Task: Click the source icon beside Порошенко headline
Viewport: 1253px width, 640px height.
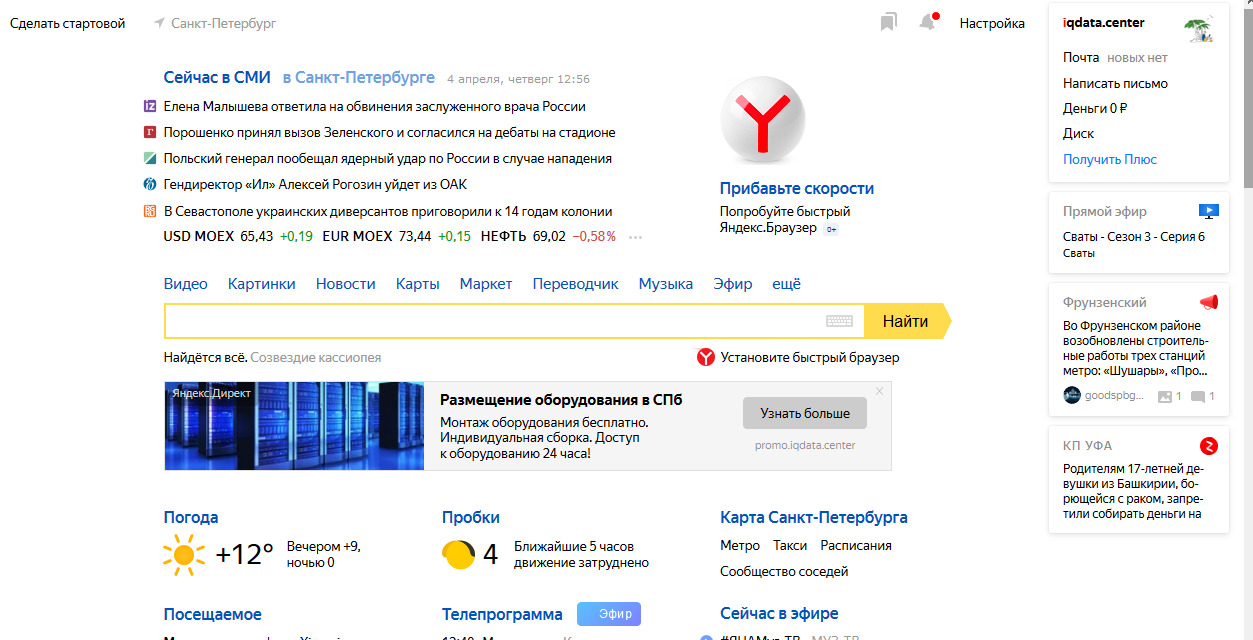Action: (150, 132)
